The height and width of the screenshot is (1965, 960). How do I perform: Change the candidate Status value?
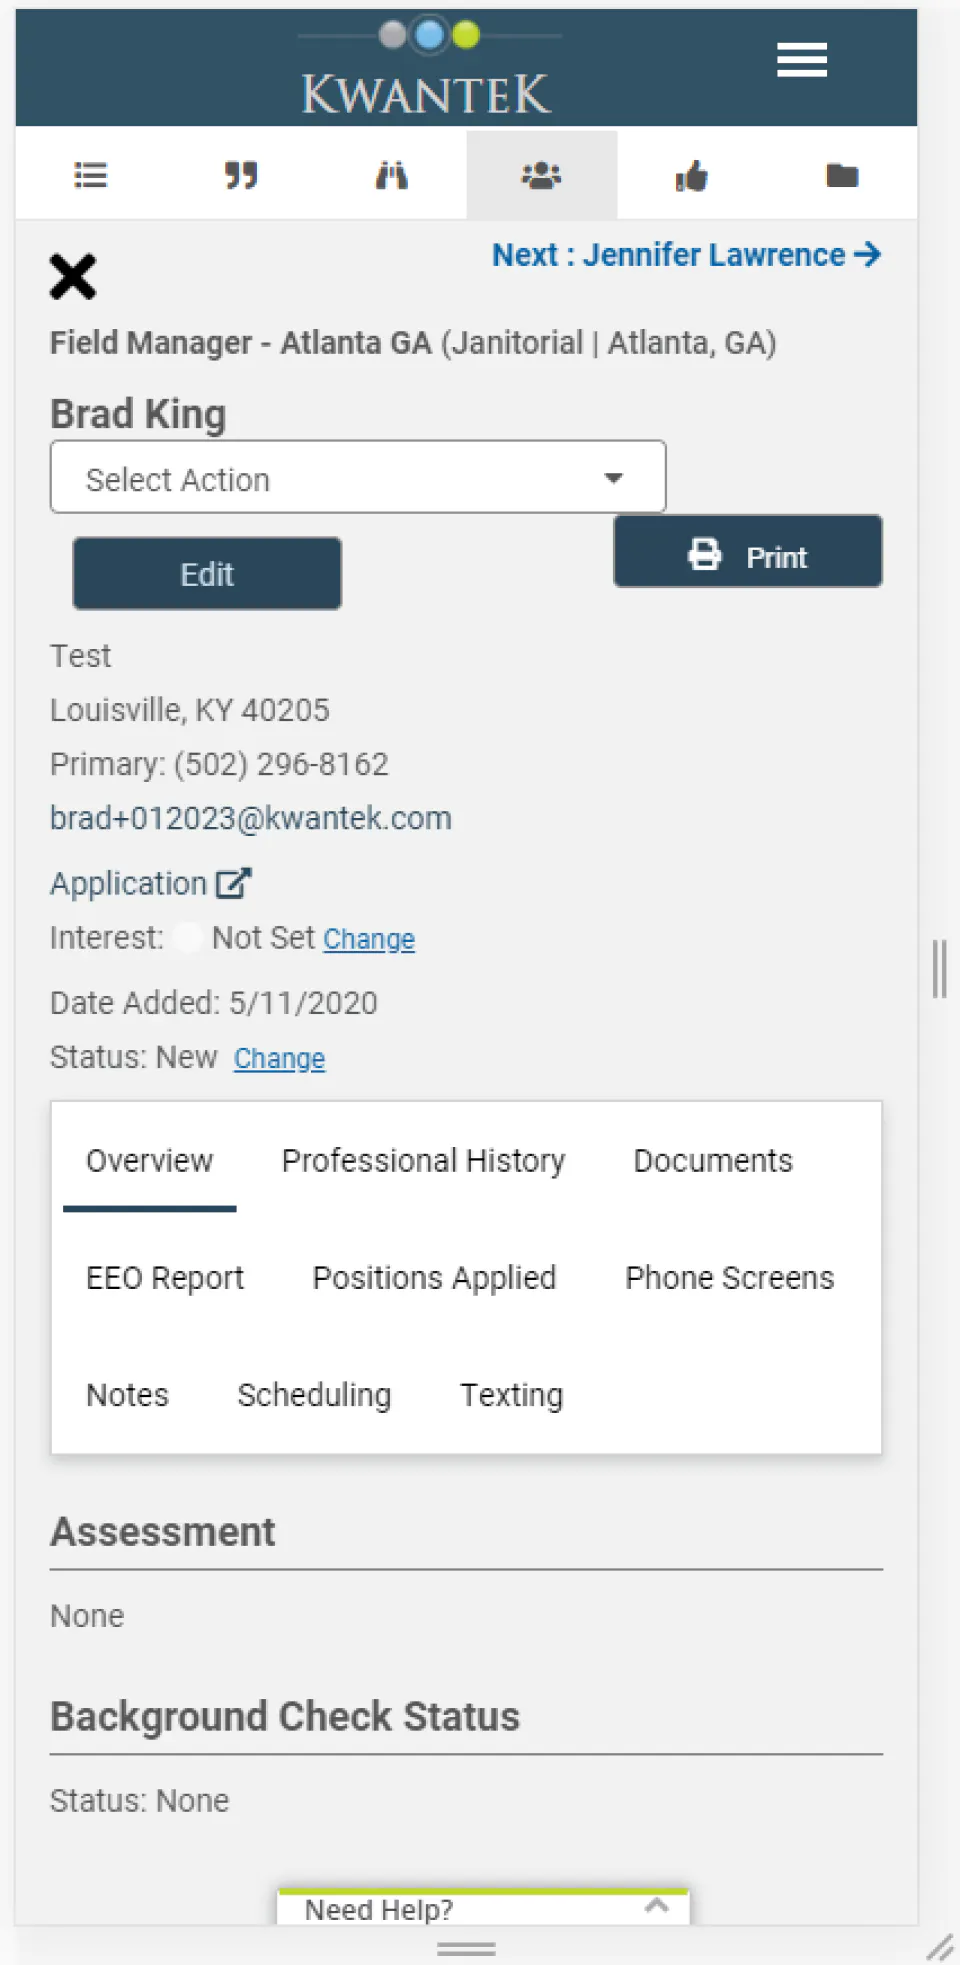279,1058
